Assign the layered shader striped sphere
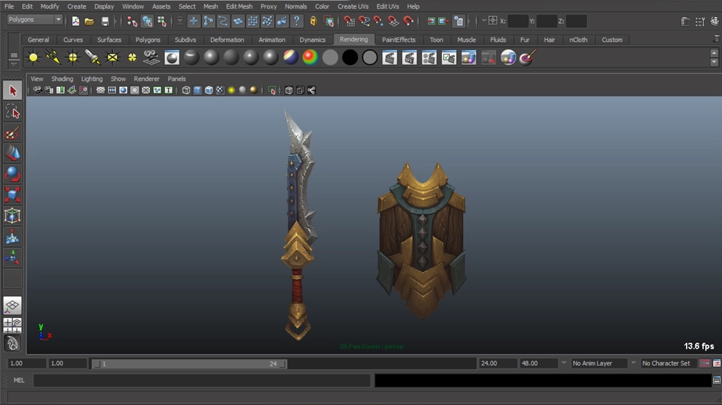The image size is (722, 405). (x=291, y=58)
